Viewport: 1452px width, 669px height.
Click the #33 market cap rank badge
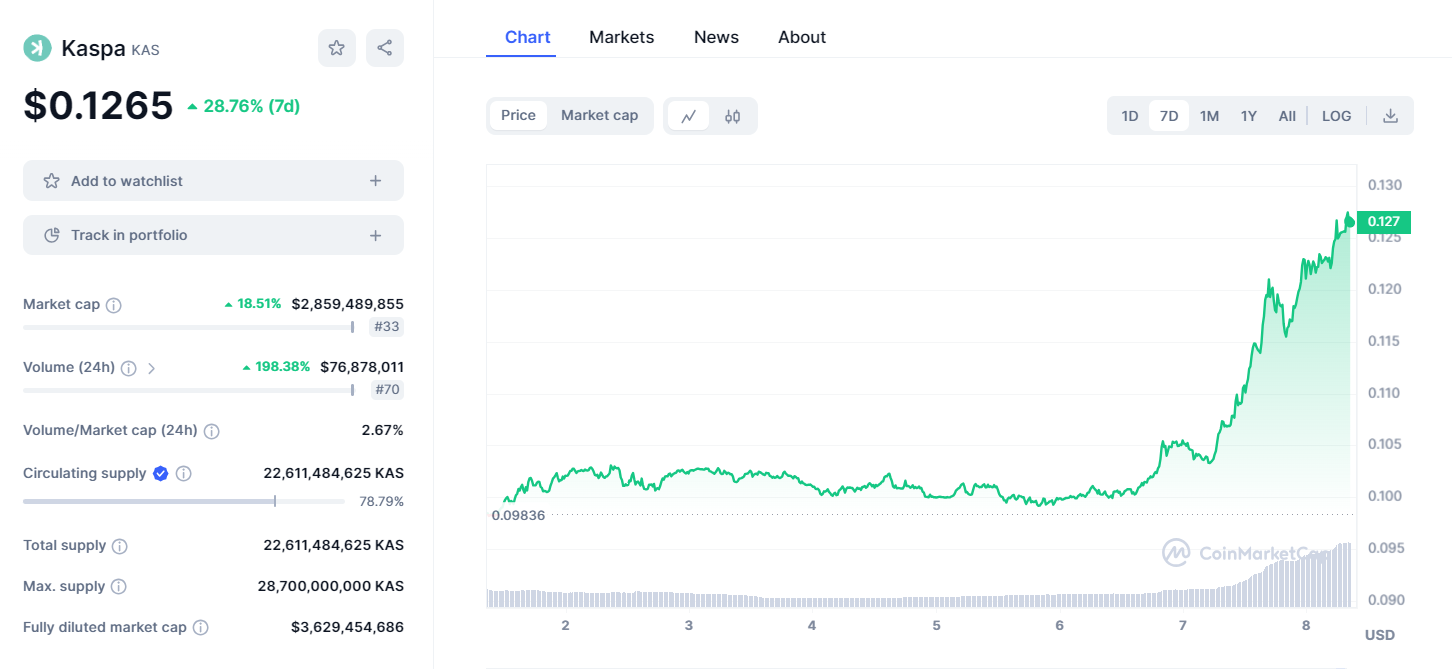click(387, 327)
